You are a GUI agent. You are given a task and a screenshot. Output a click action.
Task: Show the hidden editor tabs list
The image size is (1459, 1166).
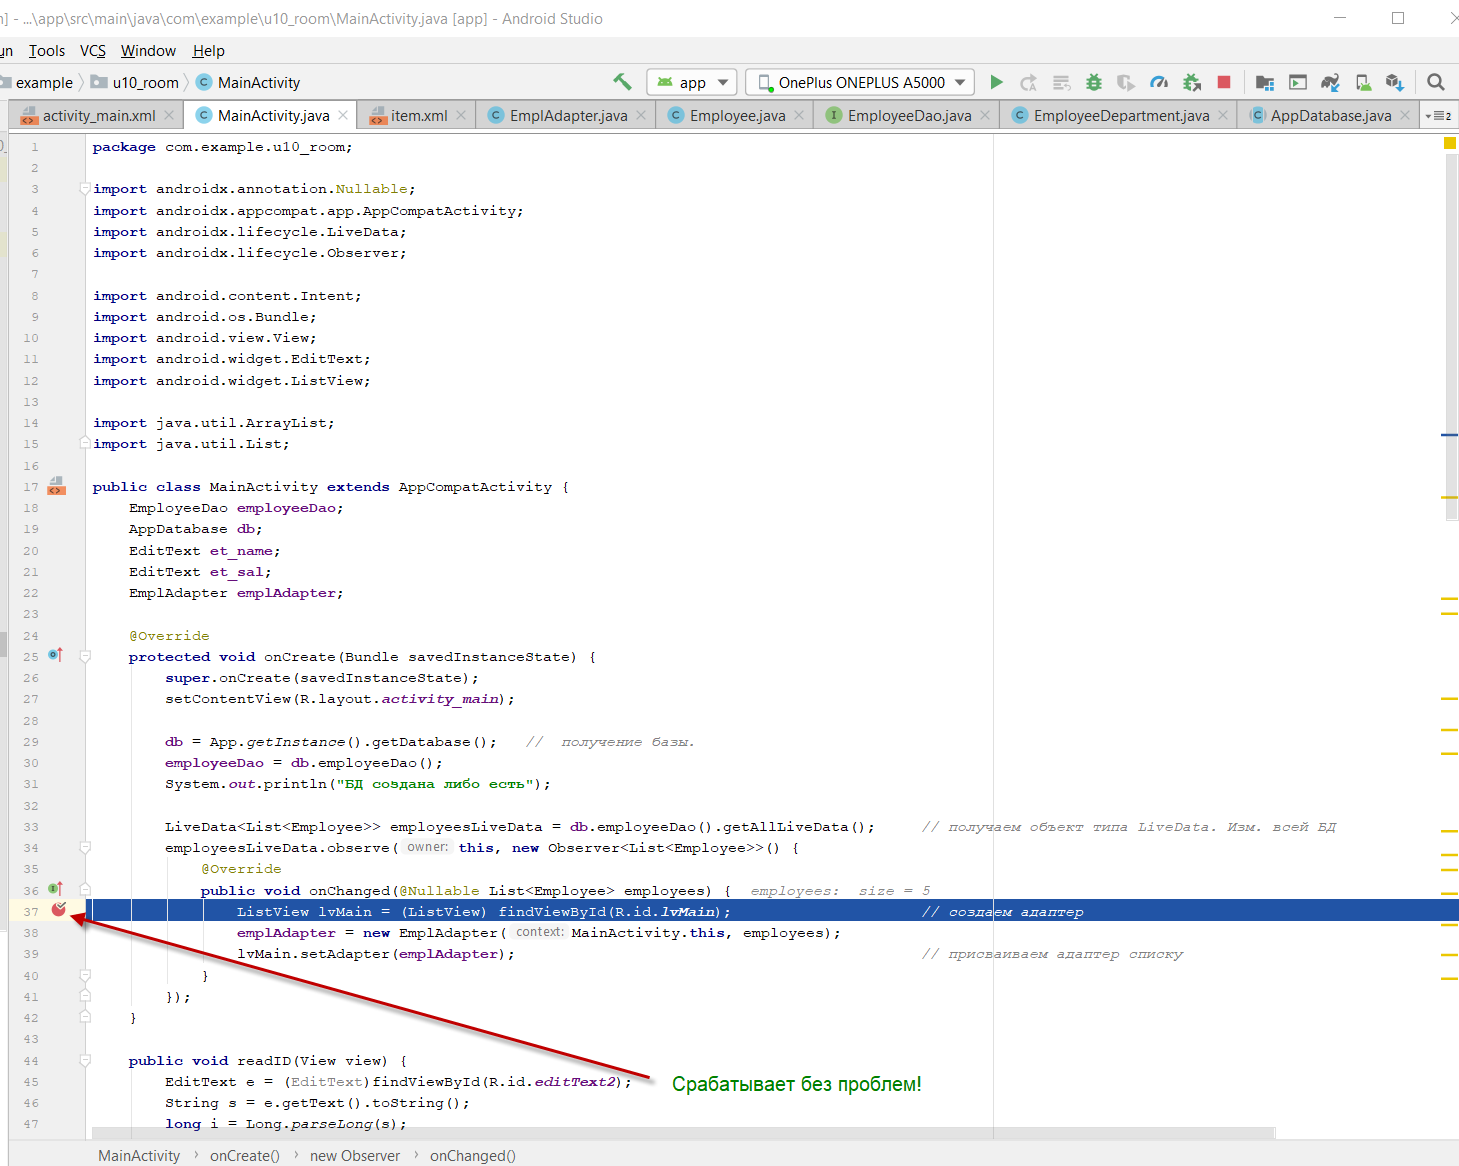tap(1439, 116)
